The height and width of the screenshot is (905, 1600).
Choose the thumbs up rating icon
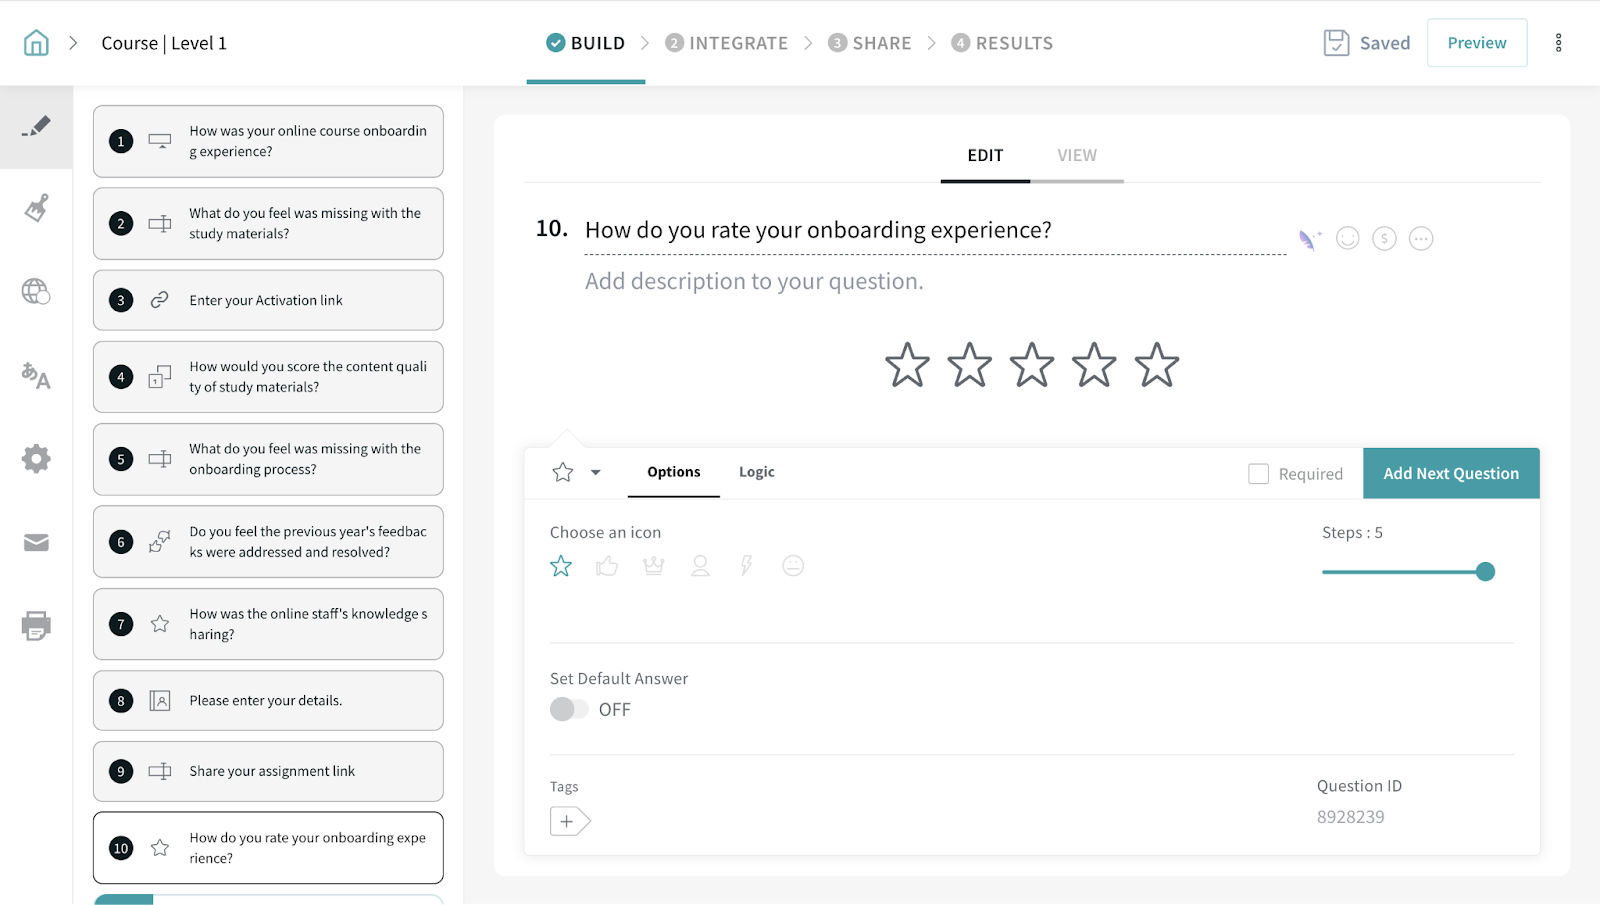coord(607,567)
